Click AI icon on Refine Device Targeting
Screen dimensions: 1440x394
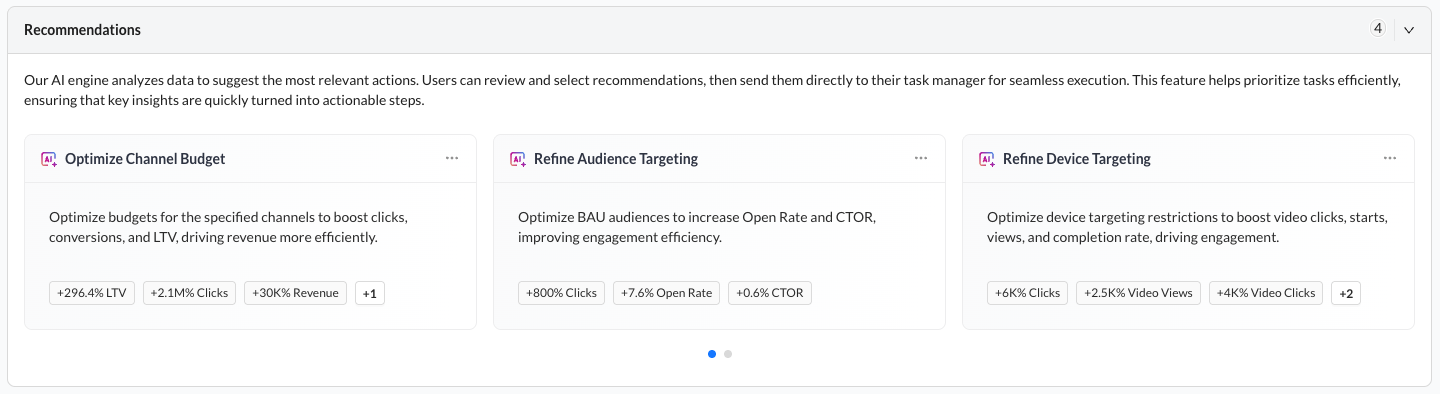click(987, 159)
